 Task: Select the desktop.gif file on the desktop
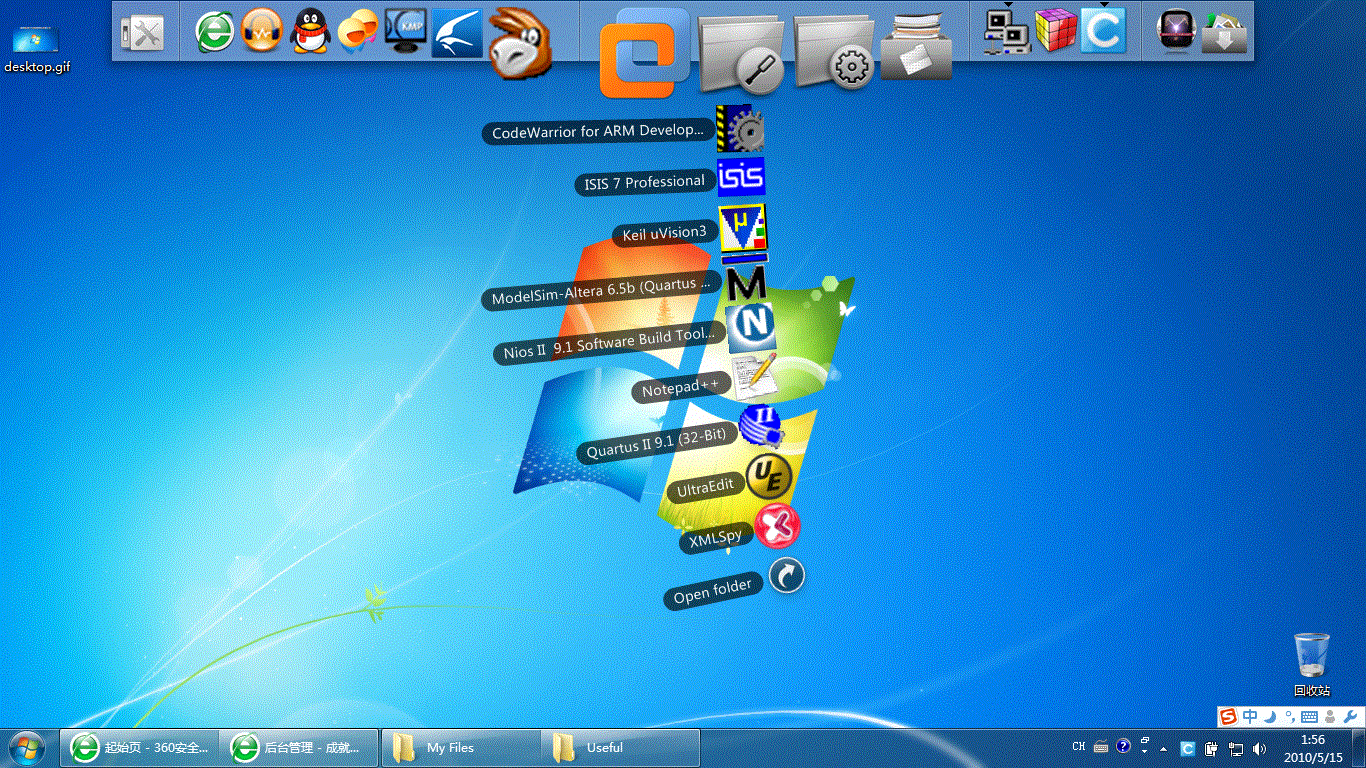click(x=36, y=46)
